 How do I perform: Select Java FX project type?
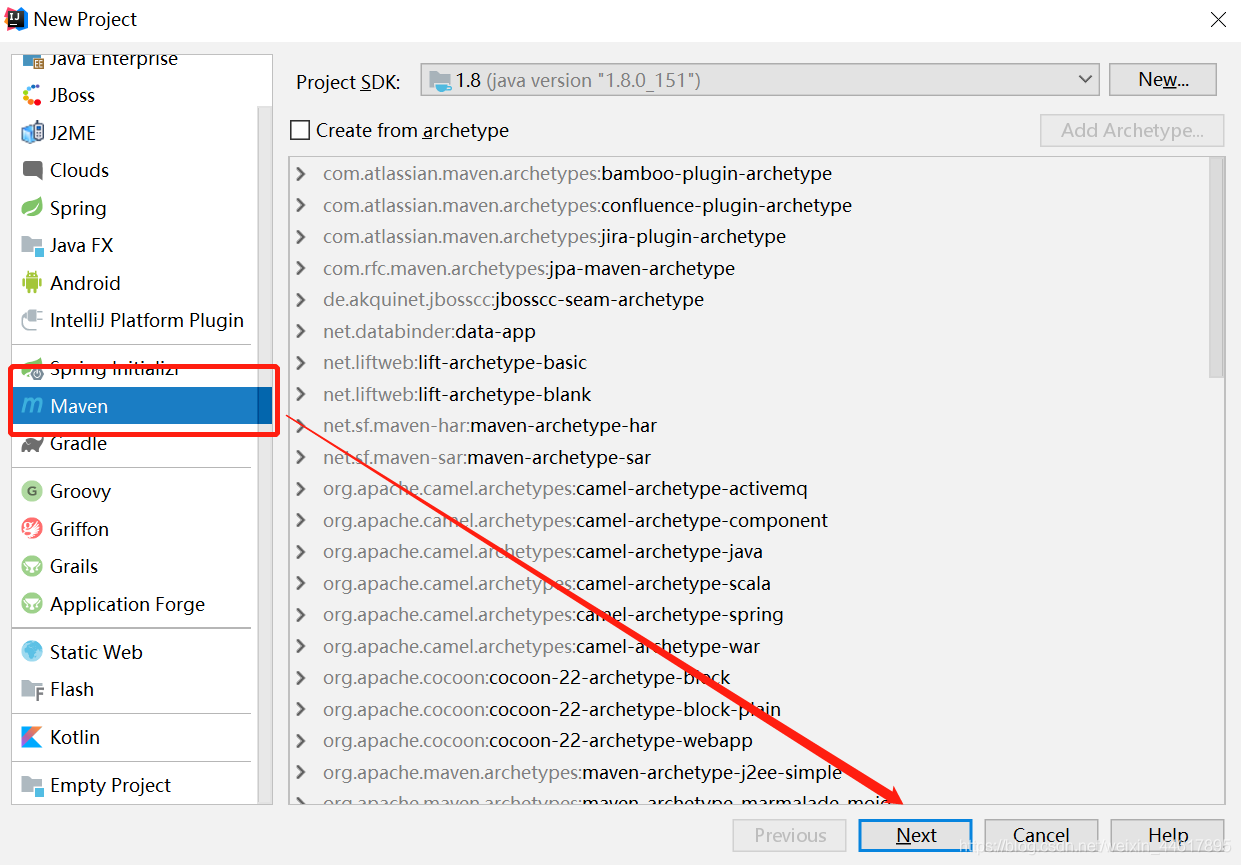point(134,246)
